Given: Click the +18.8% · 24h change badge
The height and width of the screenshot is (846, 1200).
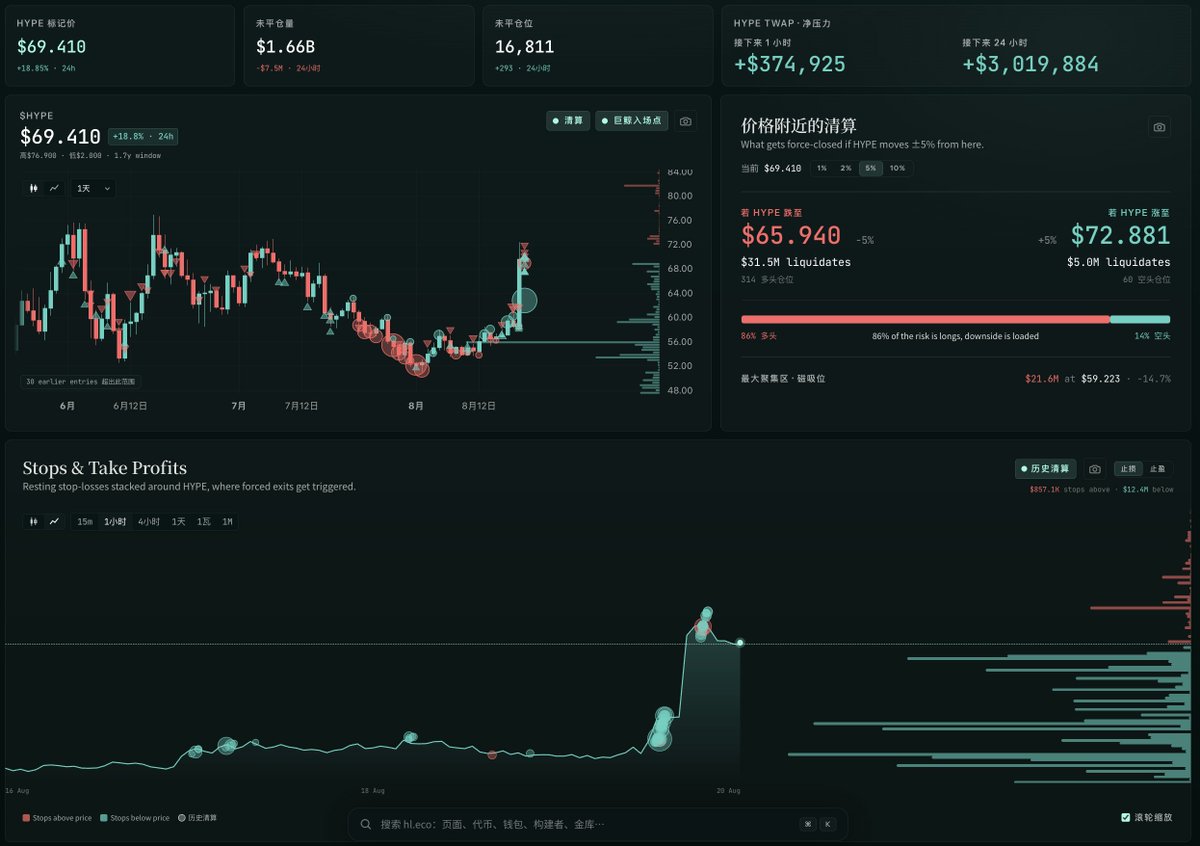Looking at the screenshot, I should click(143, 136).
